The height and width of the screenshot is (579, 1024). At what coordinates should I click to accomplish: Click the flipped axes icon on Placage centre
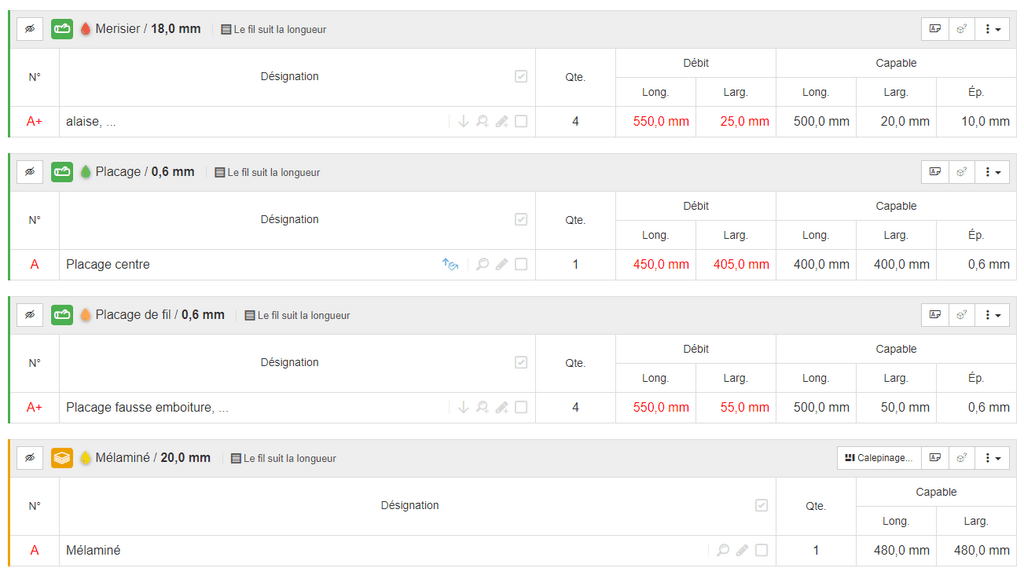[x=450, y=264]
